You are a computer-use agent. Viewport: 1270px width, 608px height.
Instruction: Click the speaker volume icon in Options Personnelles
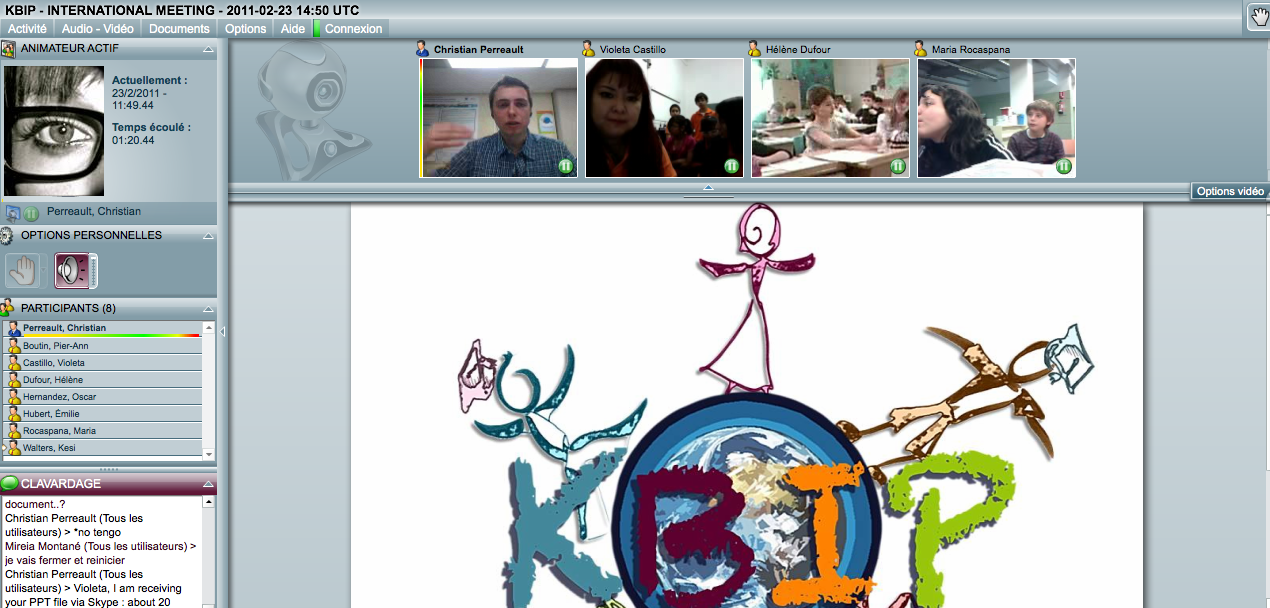71,270
